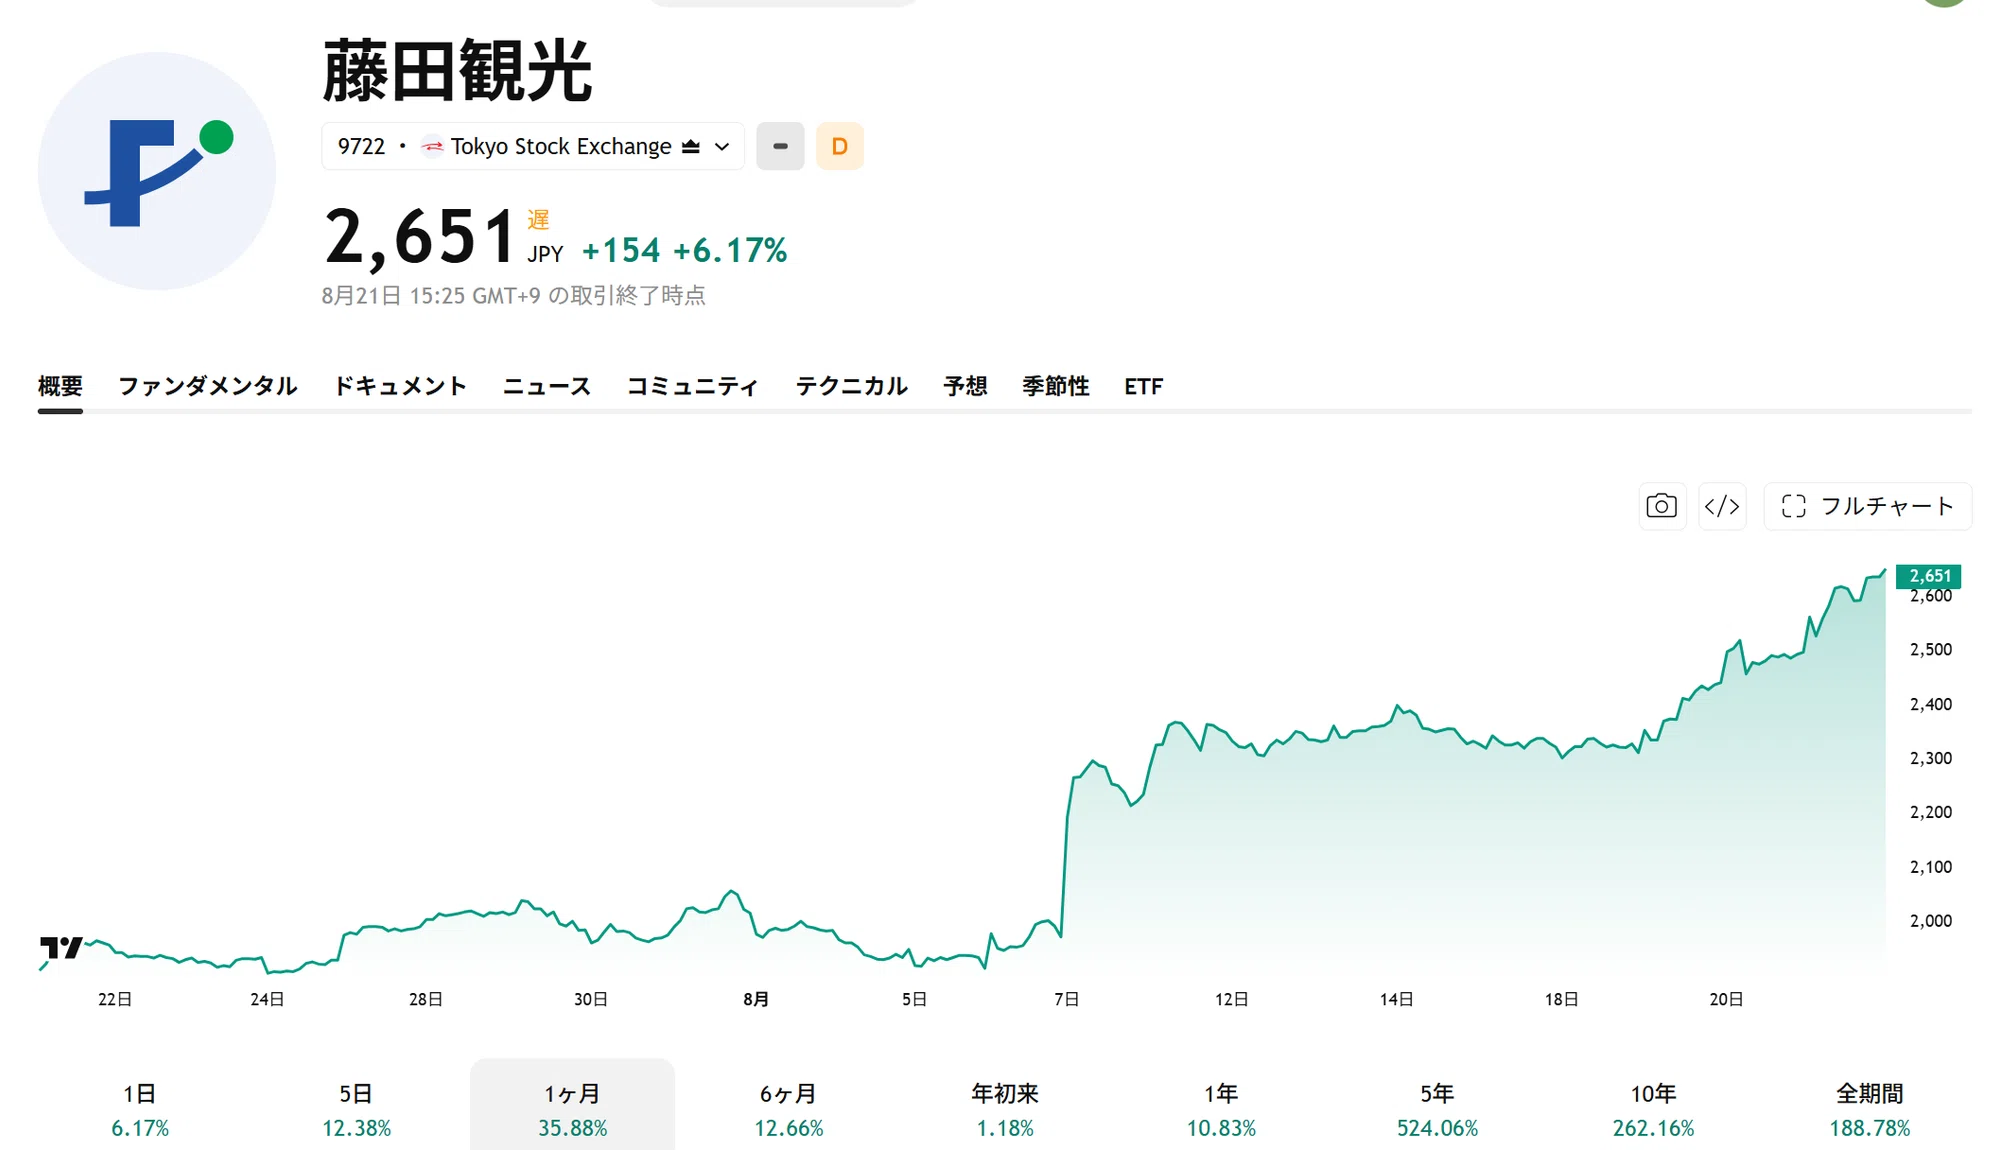Expand the Tokyo Stock Exchange dropdown chevron
The image size is (2000, 1150).
722,147
